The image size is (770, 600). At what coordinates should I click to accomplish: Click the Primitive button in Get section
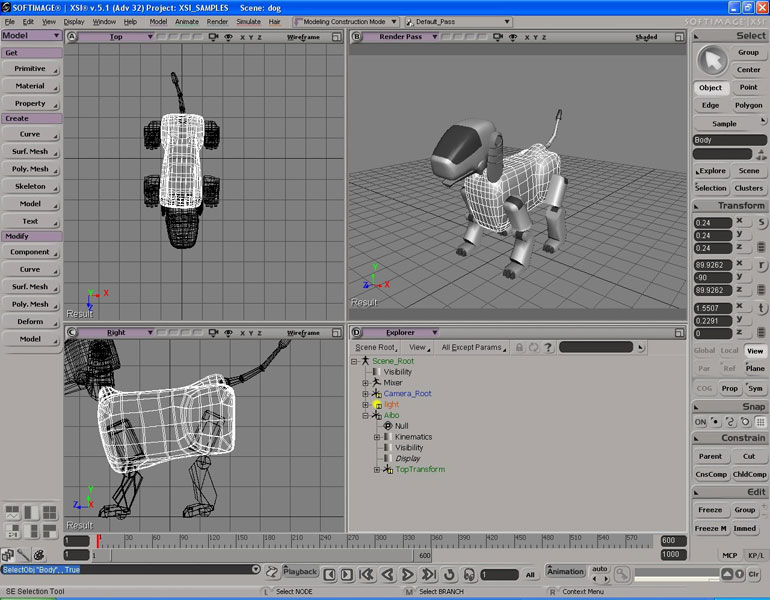coord(30,69)
